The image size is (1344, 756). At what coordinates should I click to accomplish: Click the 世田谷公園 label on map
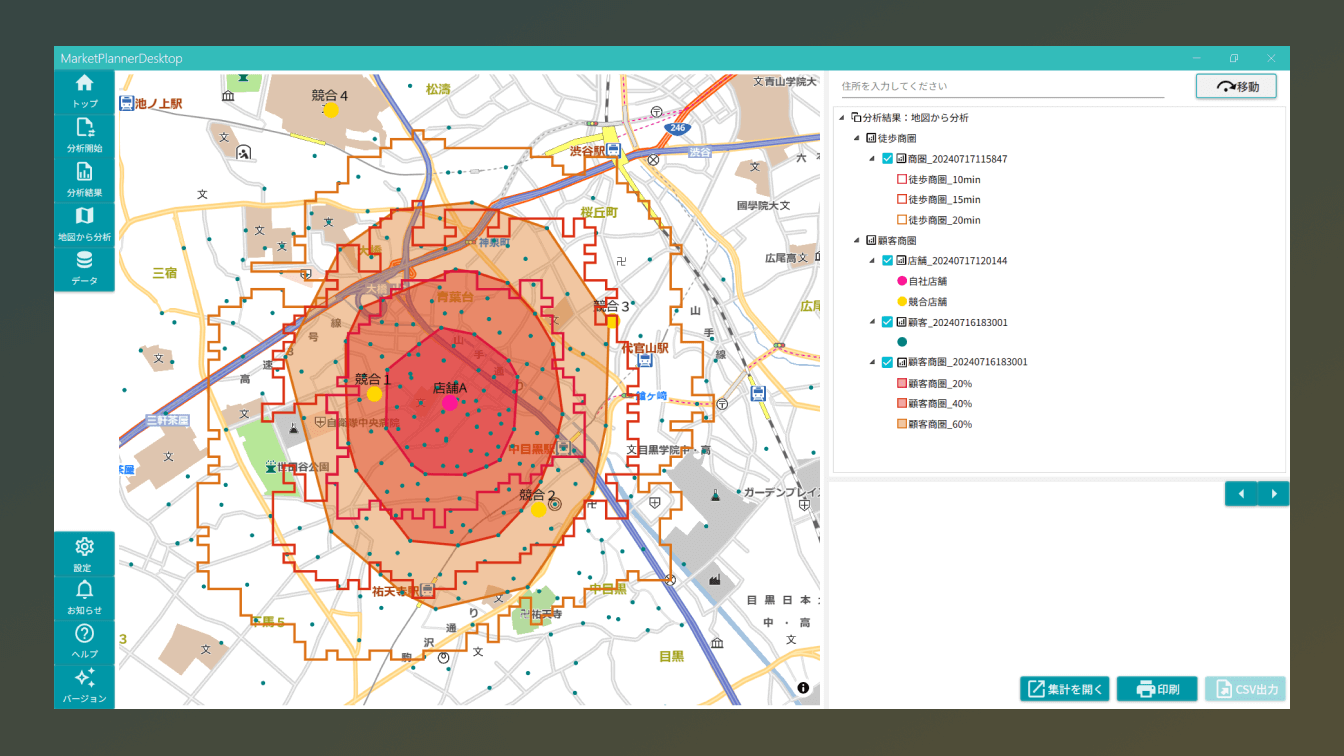point(304,467)
